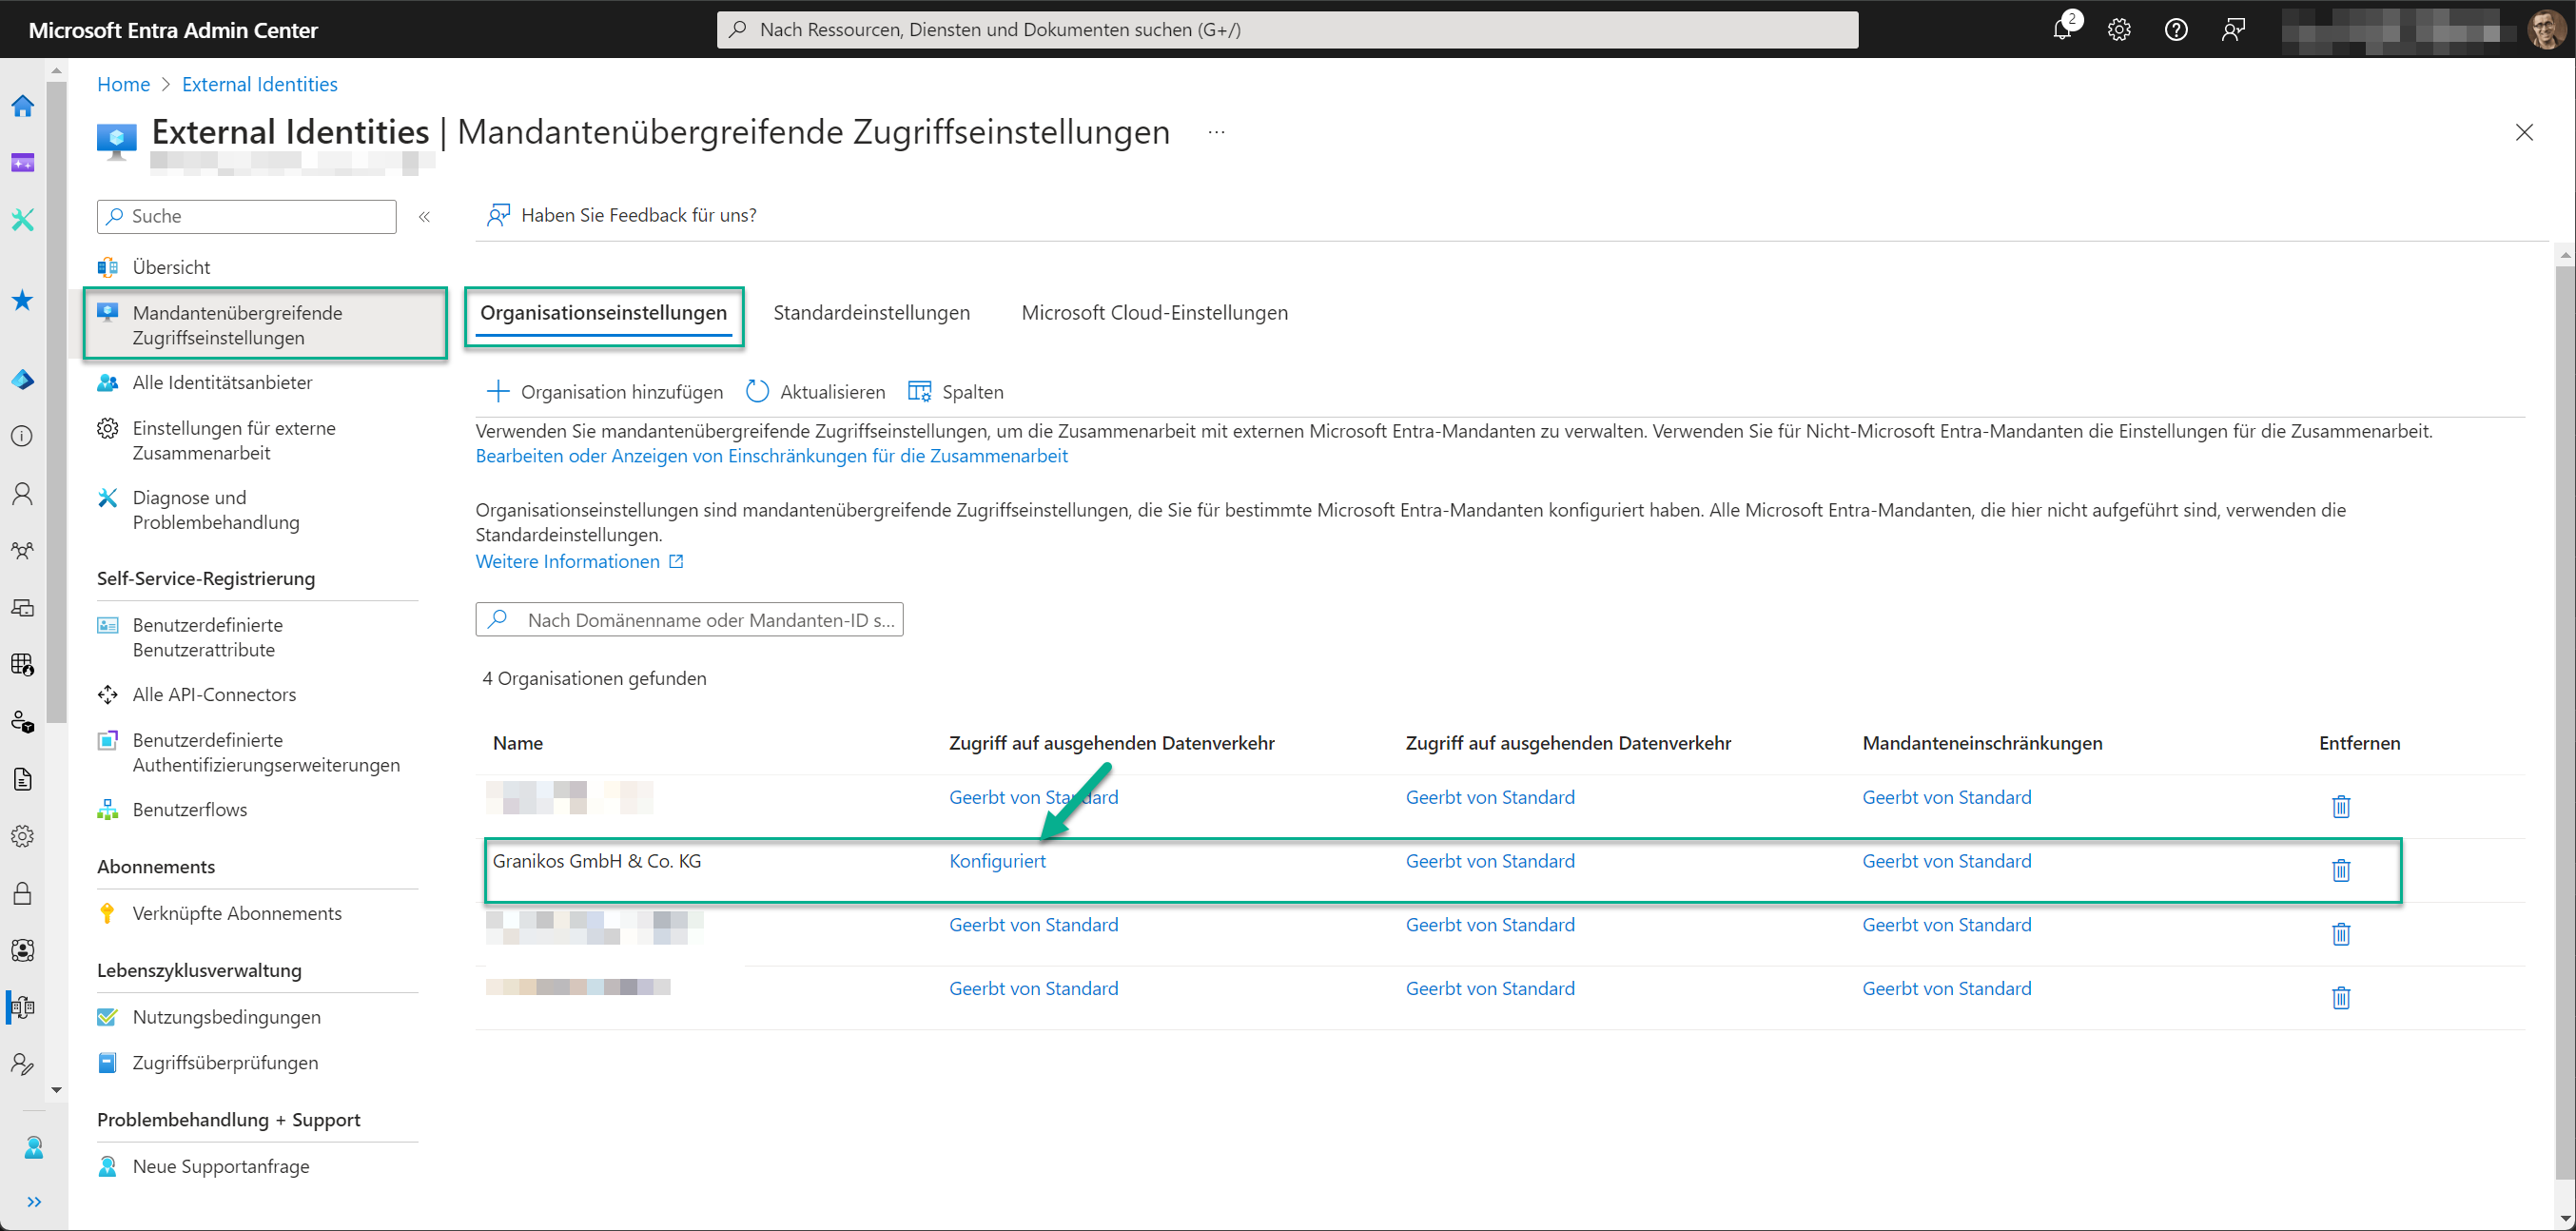Click the help question mark icon
This screenshot has height=1231, width=2576.
point(2176,30)
